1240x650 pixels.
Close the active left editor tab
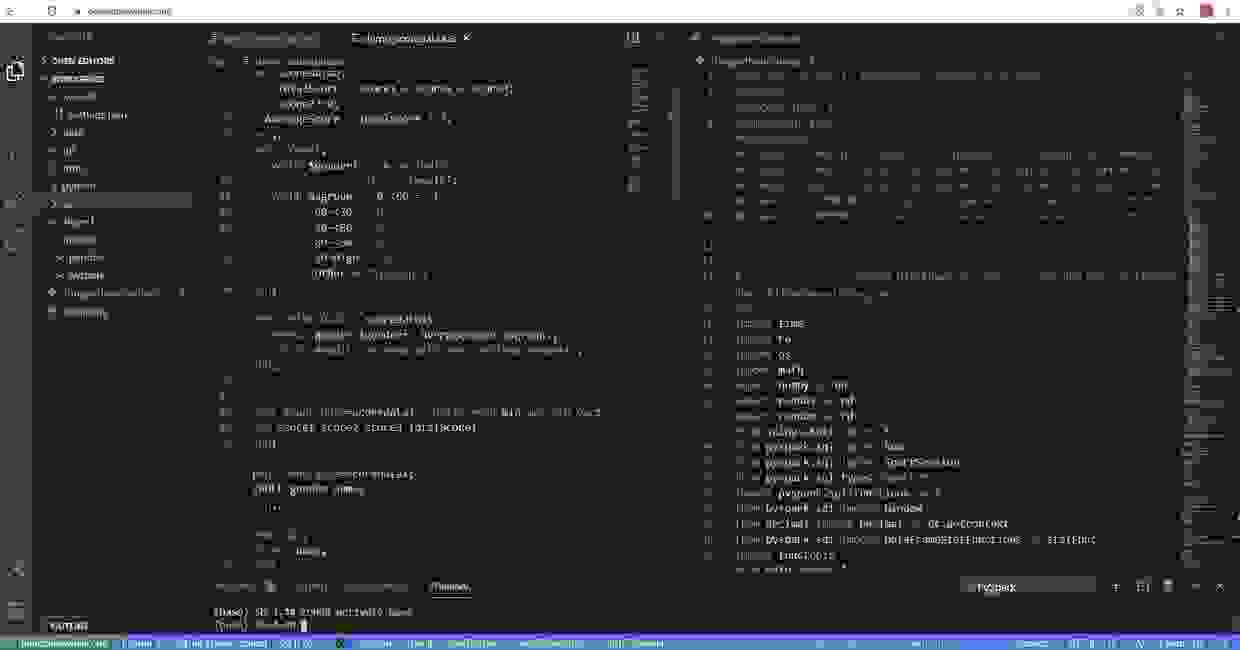tap(467, 38)
